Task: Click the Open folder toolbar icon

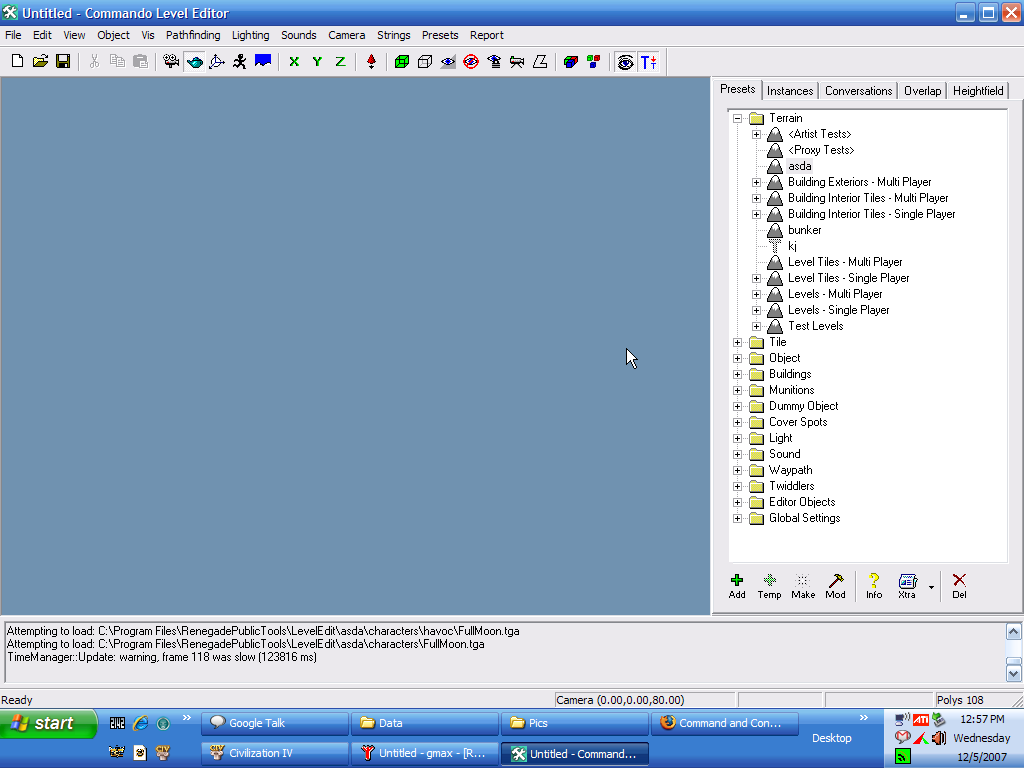Action: (x=40, y=61)
